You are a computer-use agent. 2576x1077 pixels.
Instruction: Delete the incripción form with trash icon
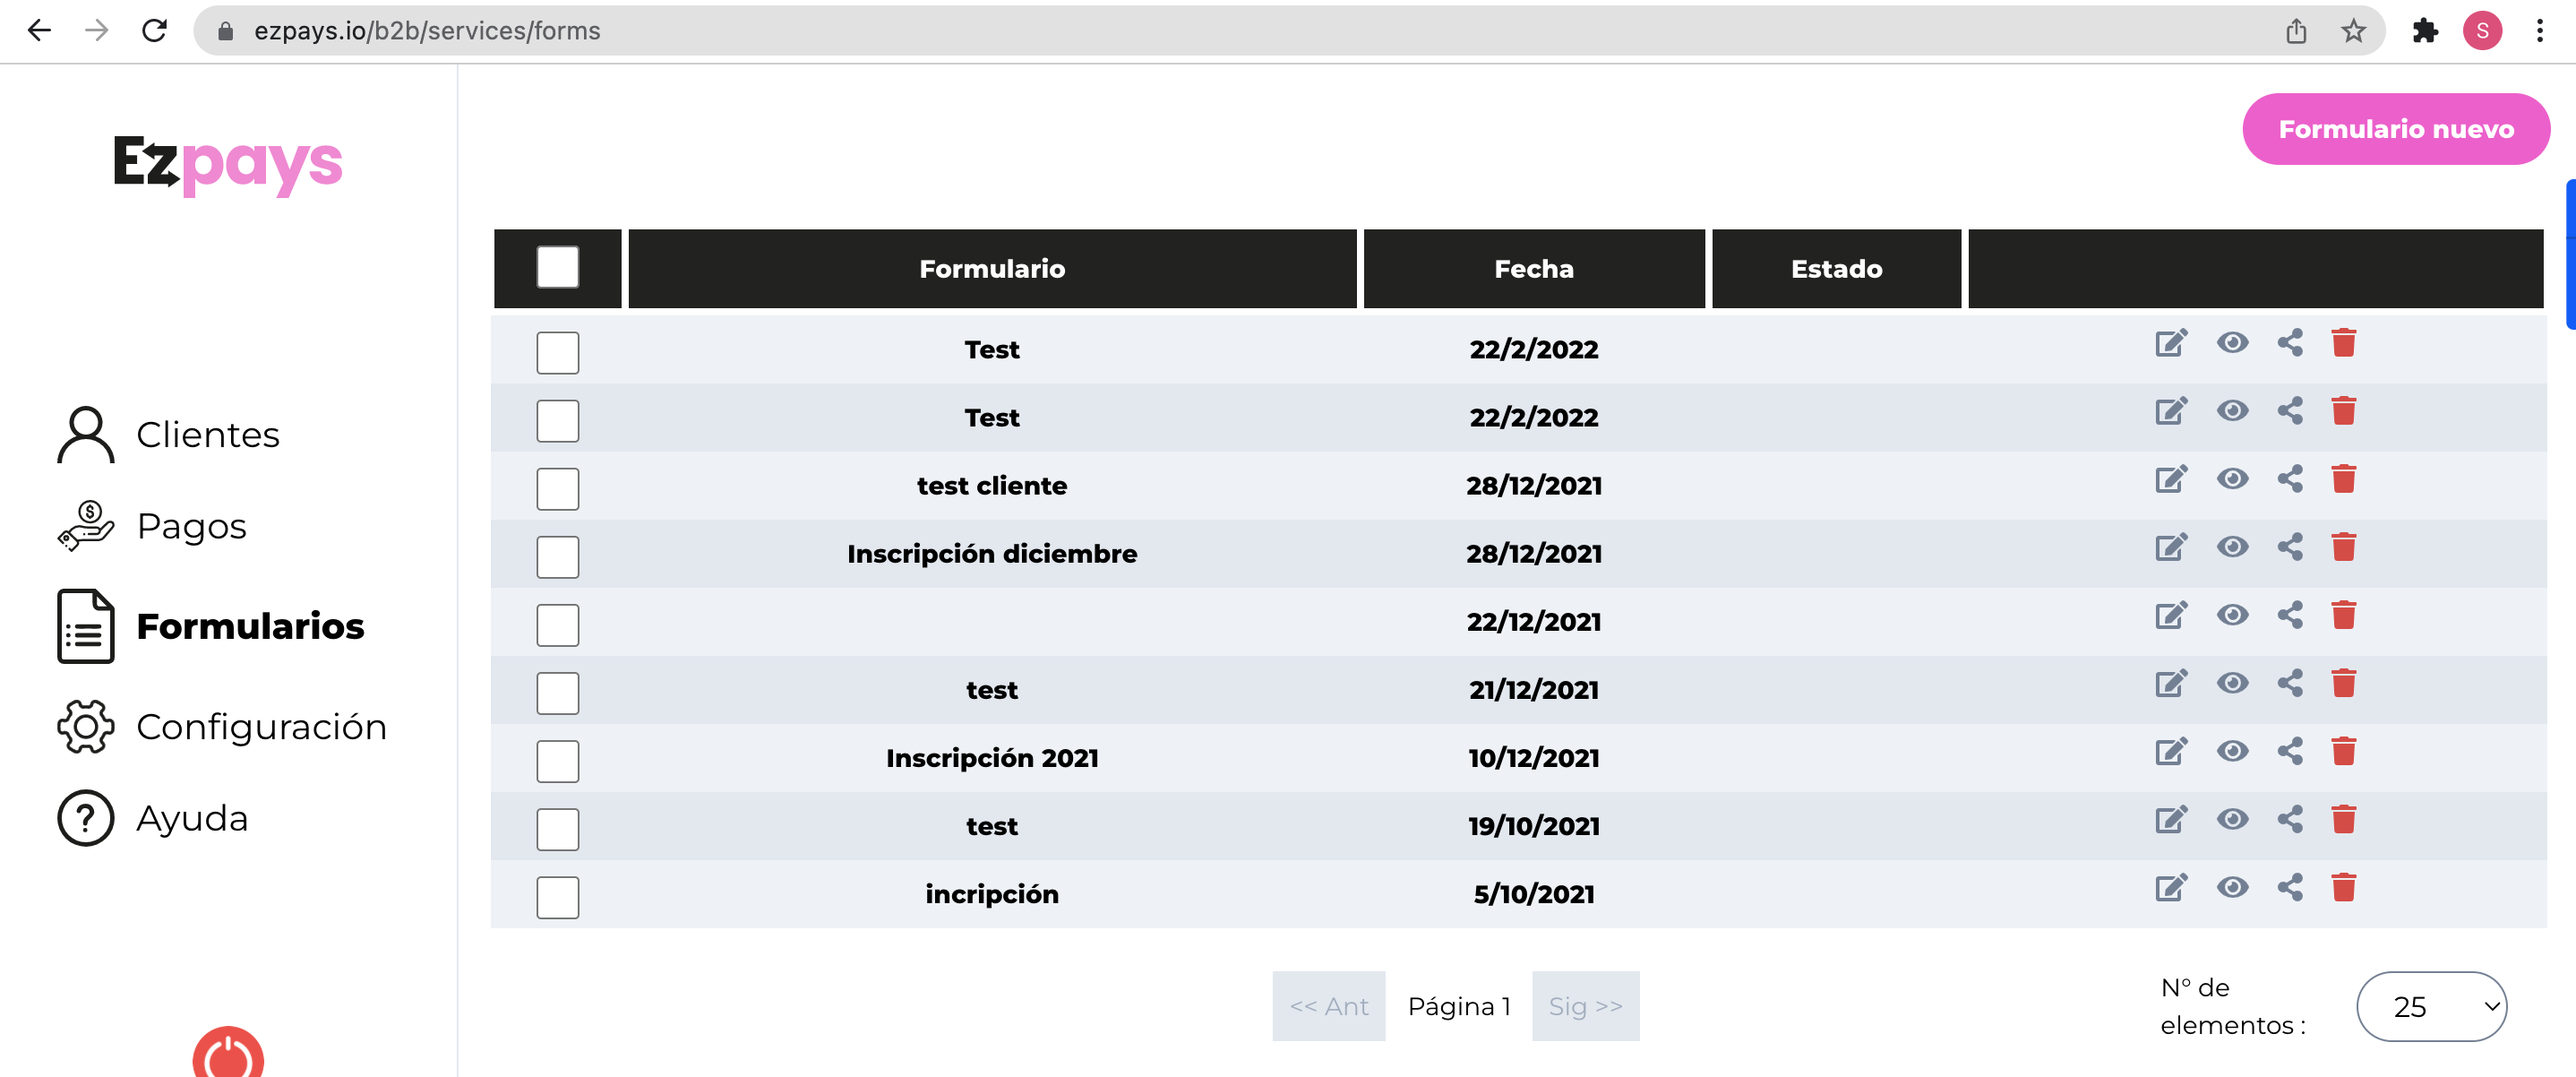pyautogui.click(x=2343, y=888)
